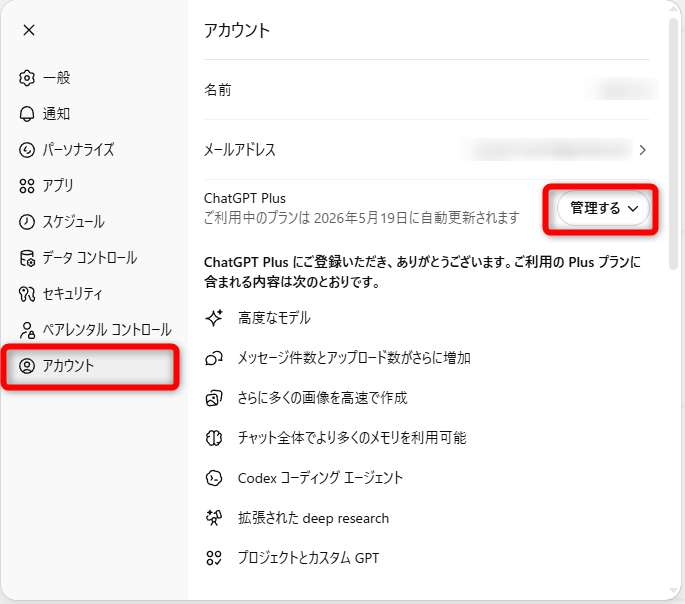Screen dimensions: 685x604
Task: Click the clock icon beside スケジュール
Action: coord(27,222)
